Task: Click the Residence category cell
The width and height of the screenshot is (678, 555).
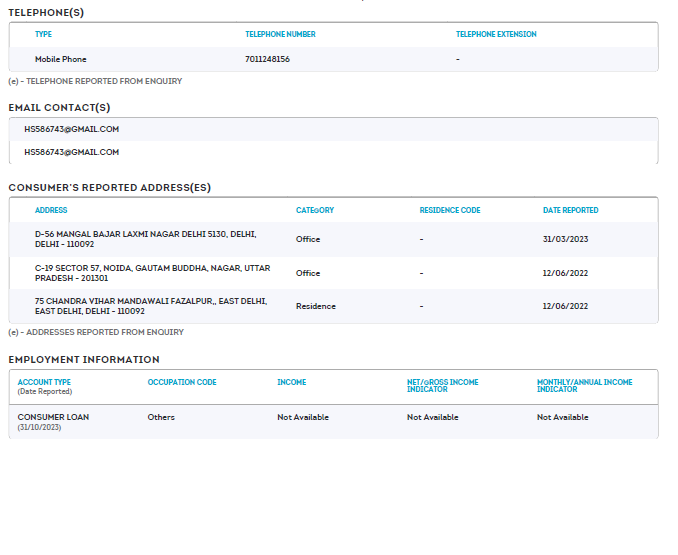Action: (x=316, y=306)
